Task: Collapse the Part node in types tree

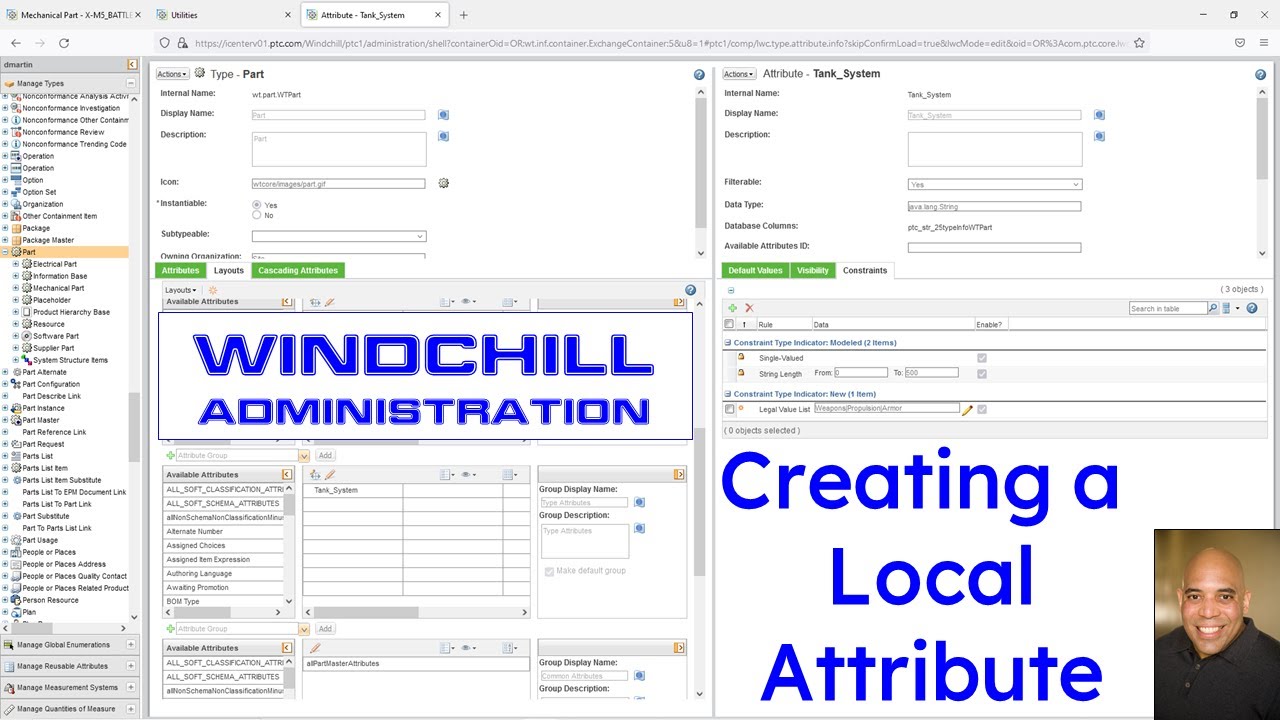Action: [5, 252]
